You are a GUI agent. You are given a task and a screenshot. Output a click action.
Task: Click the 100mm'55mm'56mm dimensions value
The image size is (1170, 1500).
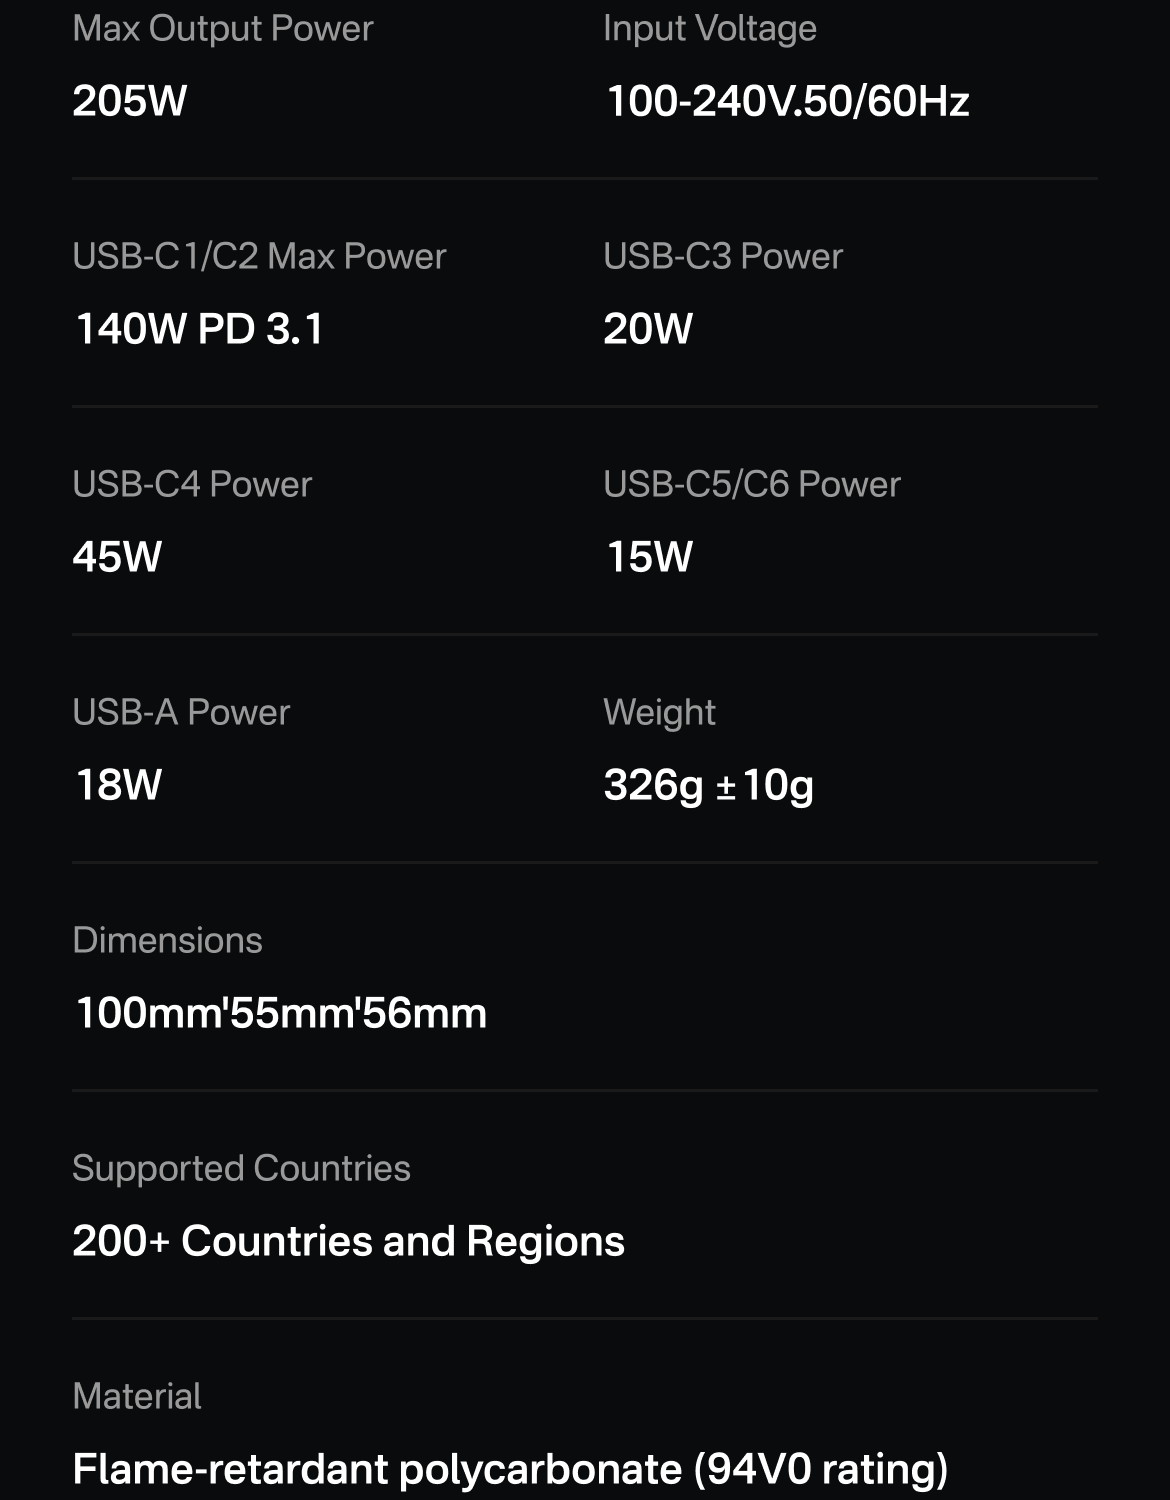281,1012
